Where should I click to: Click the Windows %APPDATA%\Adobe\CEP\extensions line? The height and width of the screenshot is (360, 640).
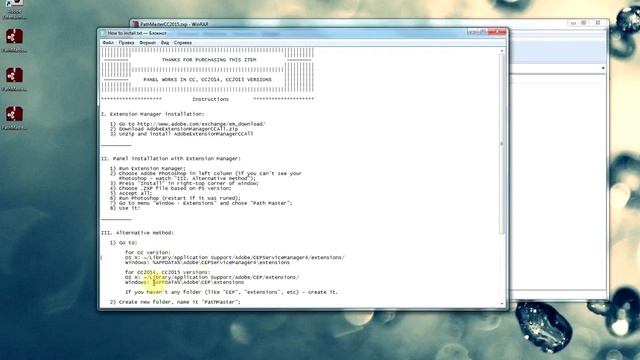pos(184,282)
